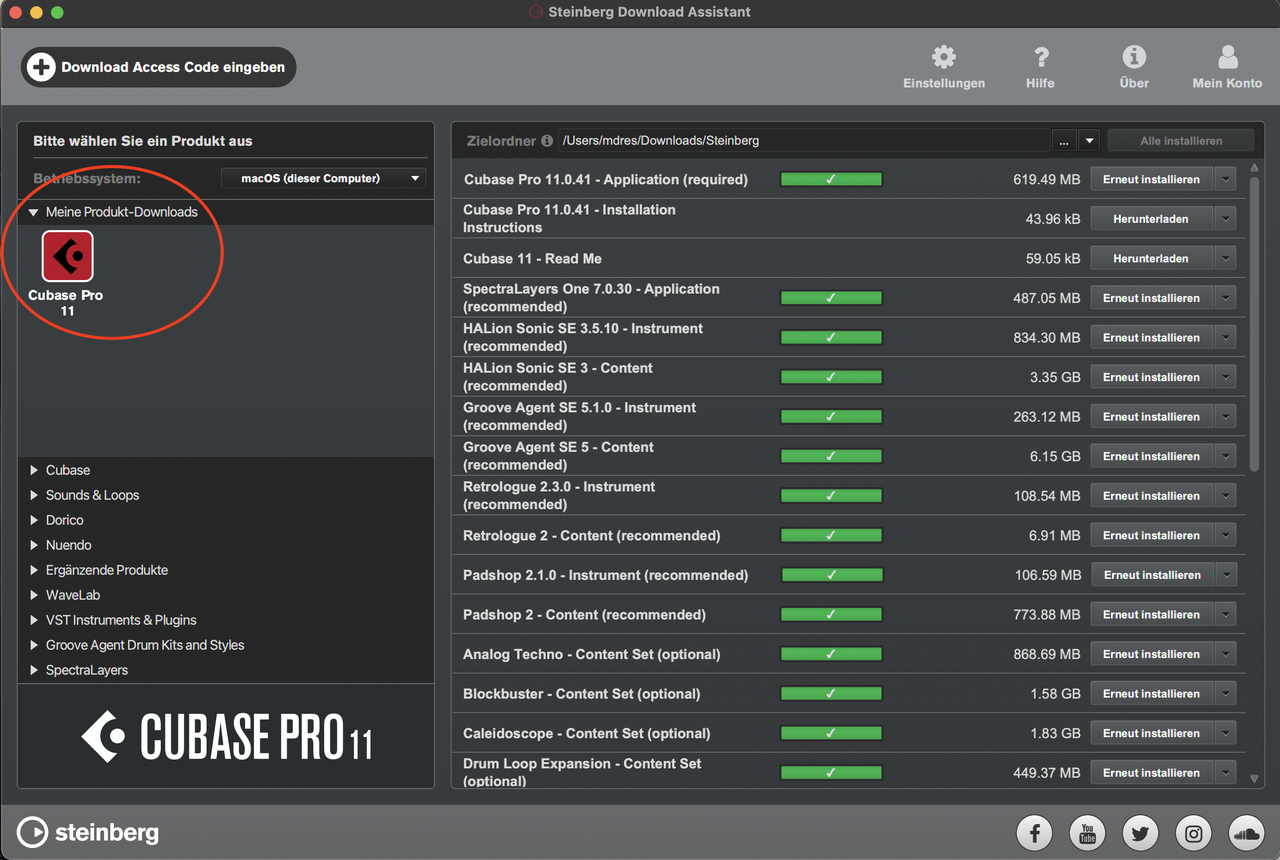The height and width of the screenshot is (860, 1280).
Task: Click the scrollbar up arrow
Action: 1255,169
